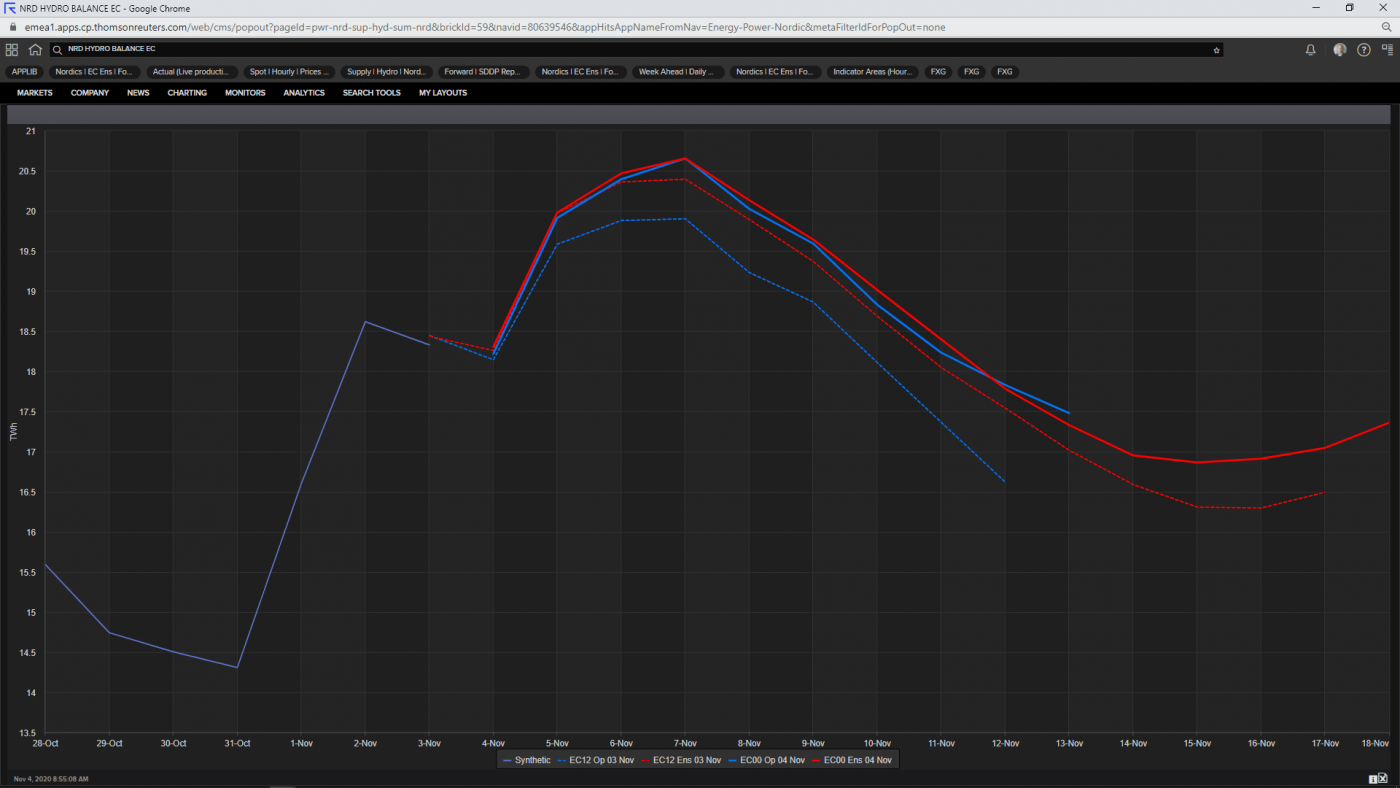1400x788 pixels.
Task: Open the side panel layout icon
Action: (x=1388, y=49)
